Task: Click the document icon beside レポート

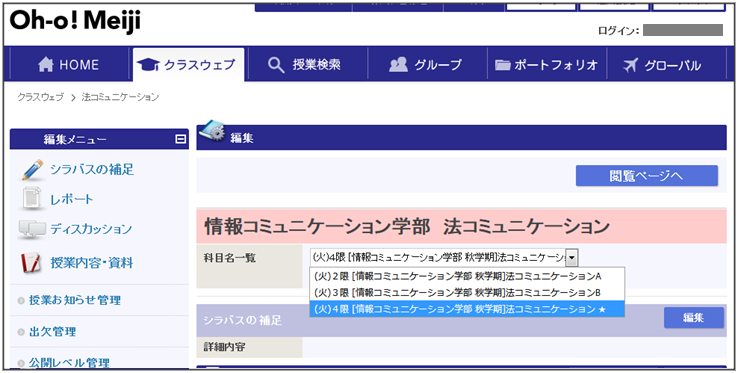Action: (x=32, y=199)
